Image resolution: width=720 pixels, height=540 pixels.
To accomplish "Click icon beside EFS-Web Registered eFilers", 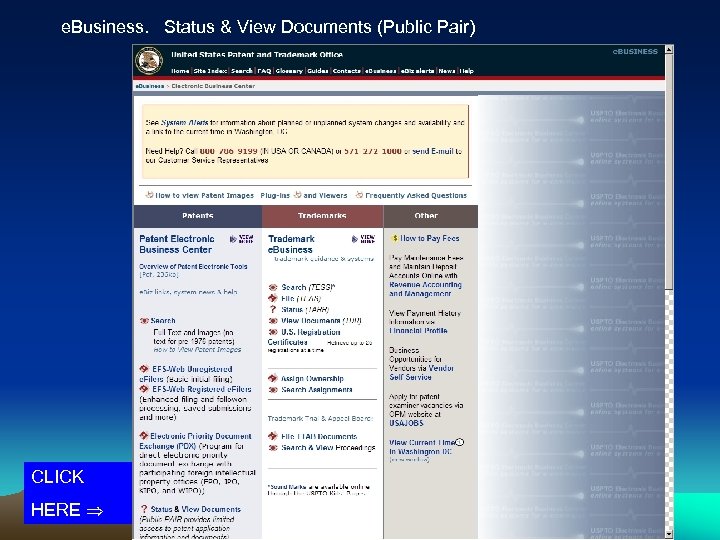I will click(x=144, y=389).
